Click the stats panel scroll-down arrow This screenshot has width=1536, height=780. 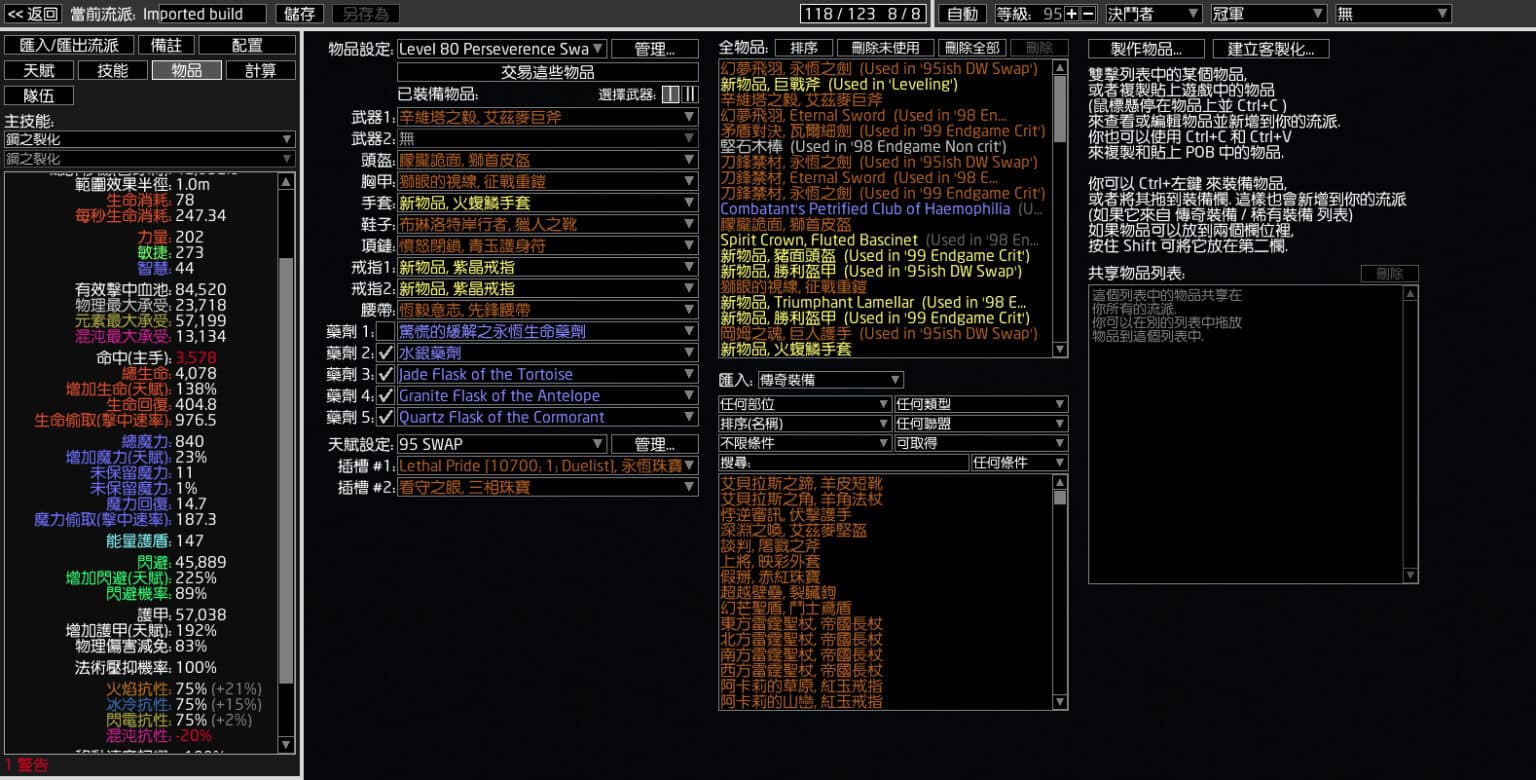pos(286,745)
